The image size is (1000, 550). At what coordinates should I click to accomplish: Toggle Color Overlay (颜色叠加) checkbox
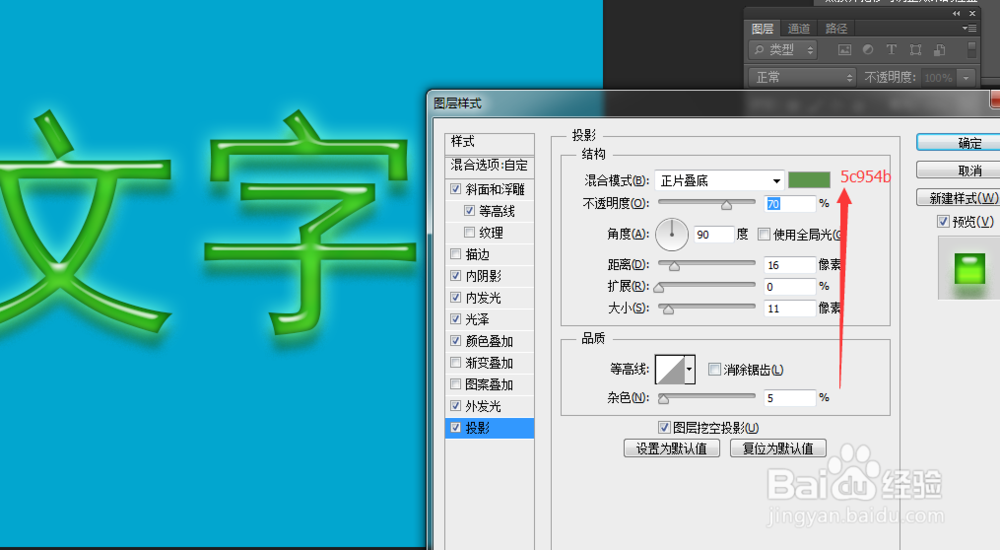tap(455, 341)
